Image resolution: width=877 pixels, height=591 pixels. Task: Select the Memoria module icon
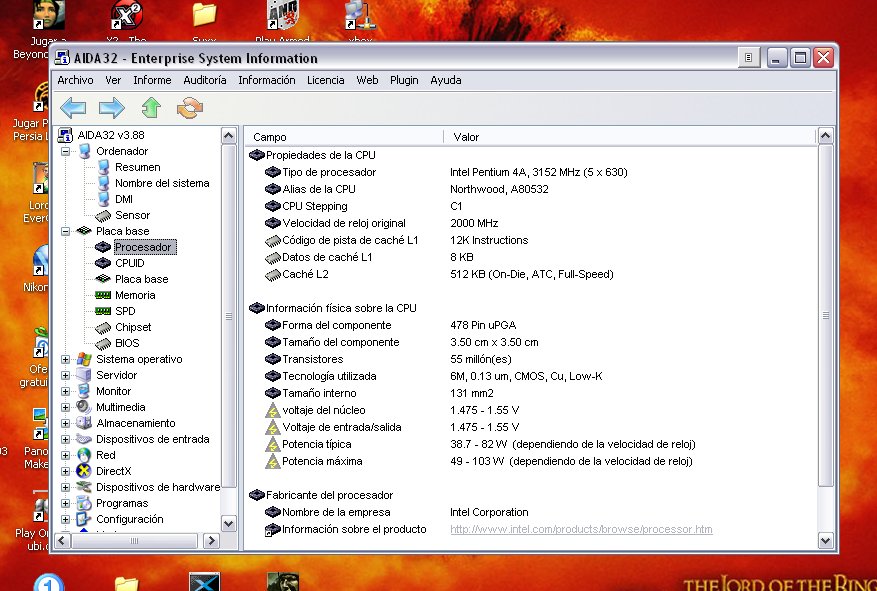click(x=103, y=295)
